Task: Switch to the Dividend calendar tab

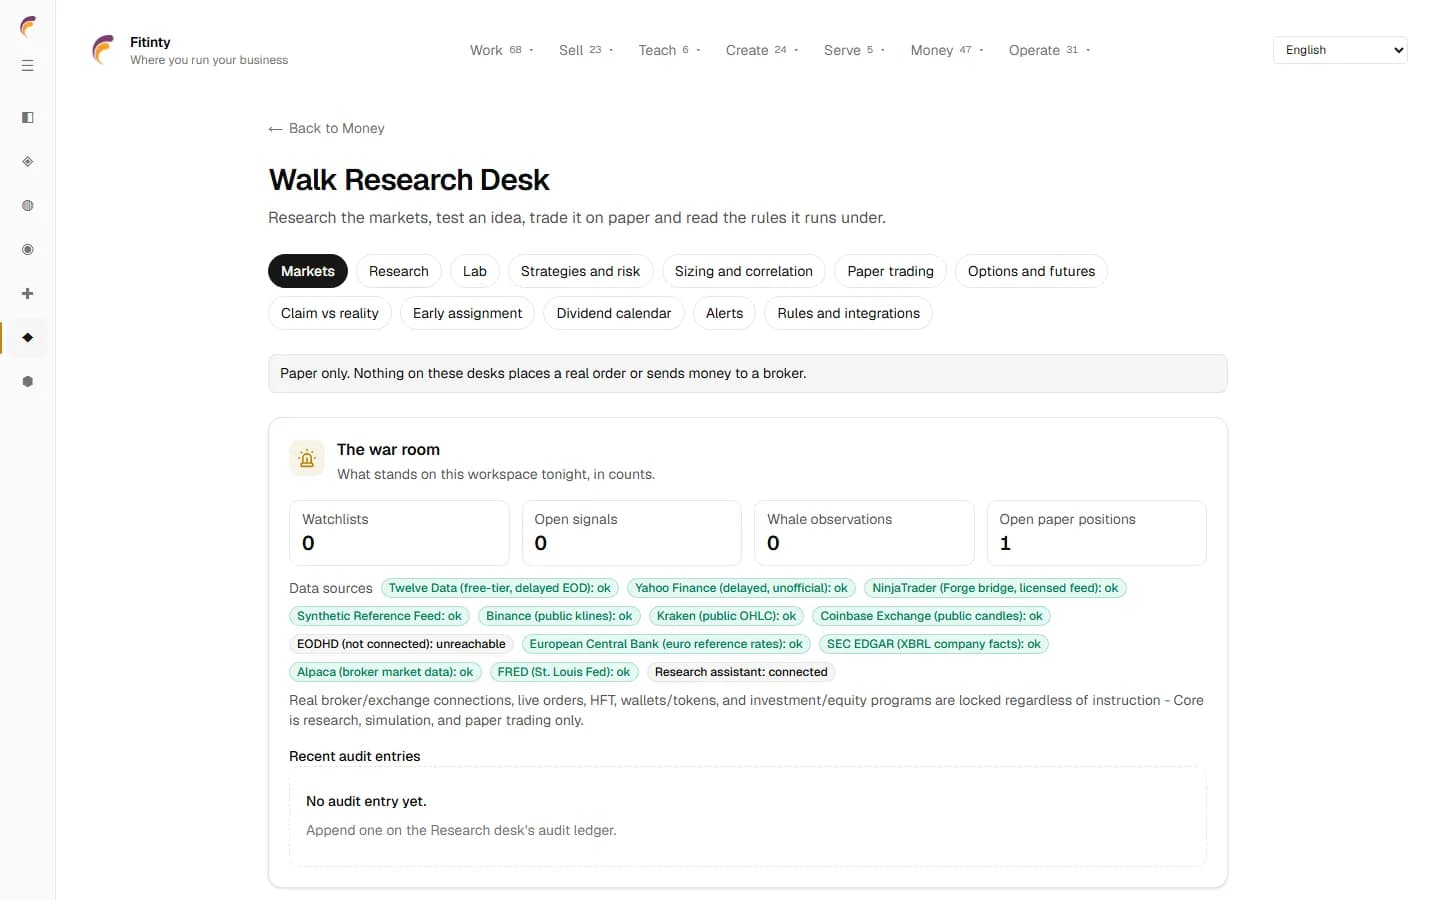Action: [x=614, y=313]
